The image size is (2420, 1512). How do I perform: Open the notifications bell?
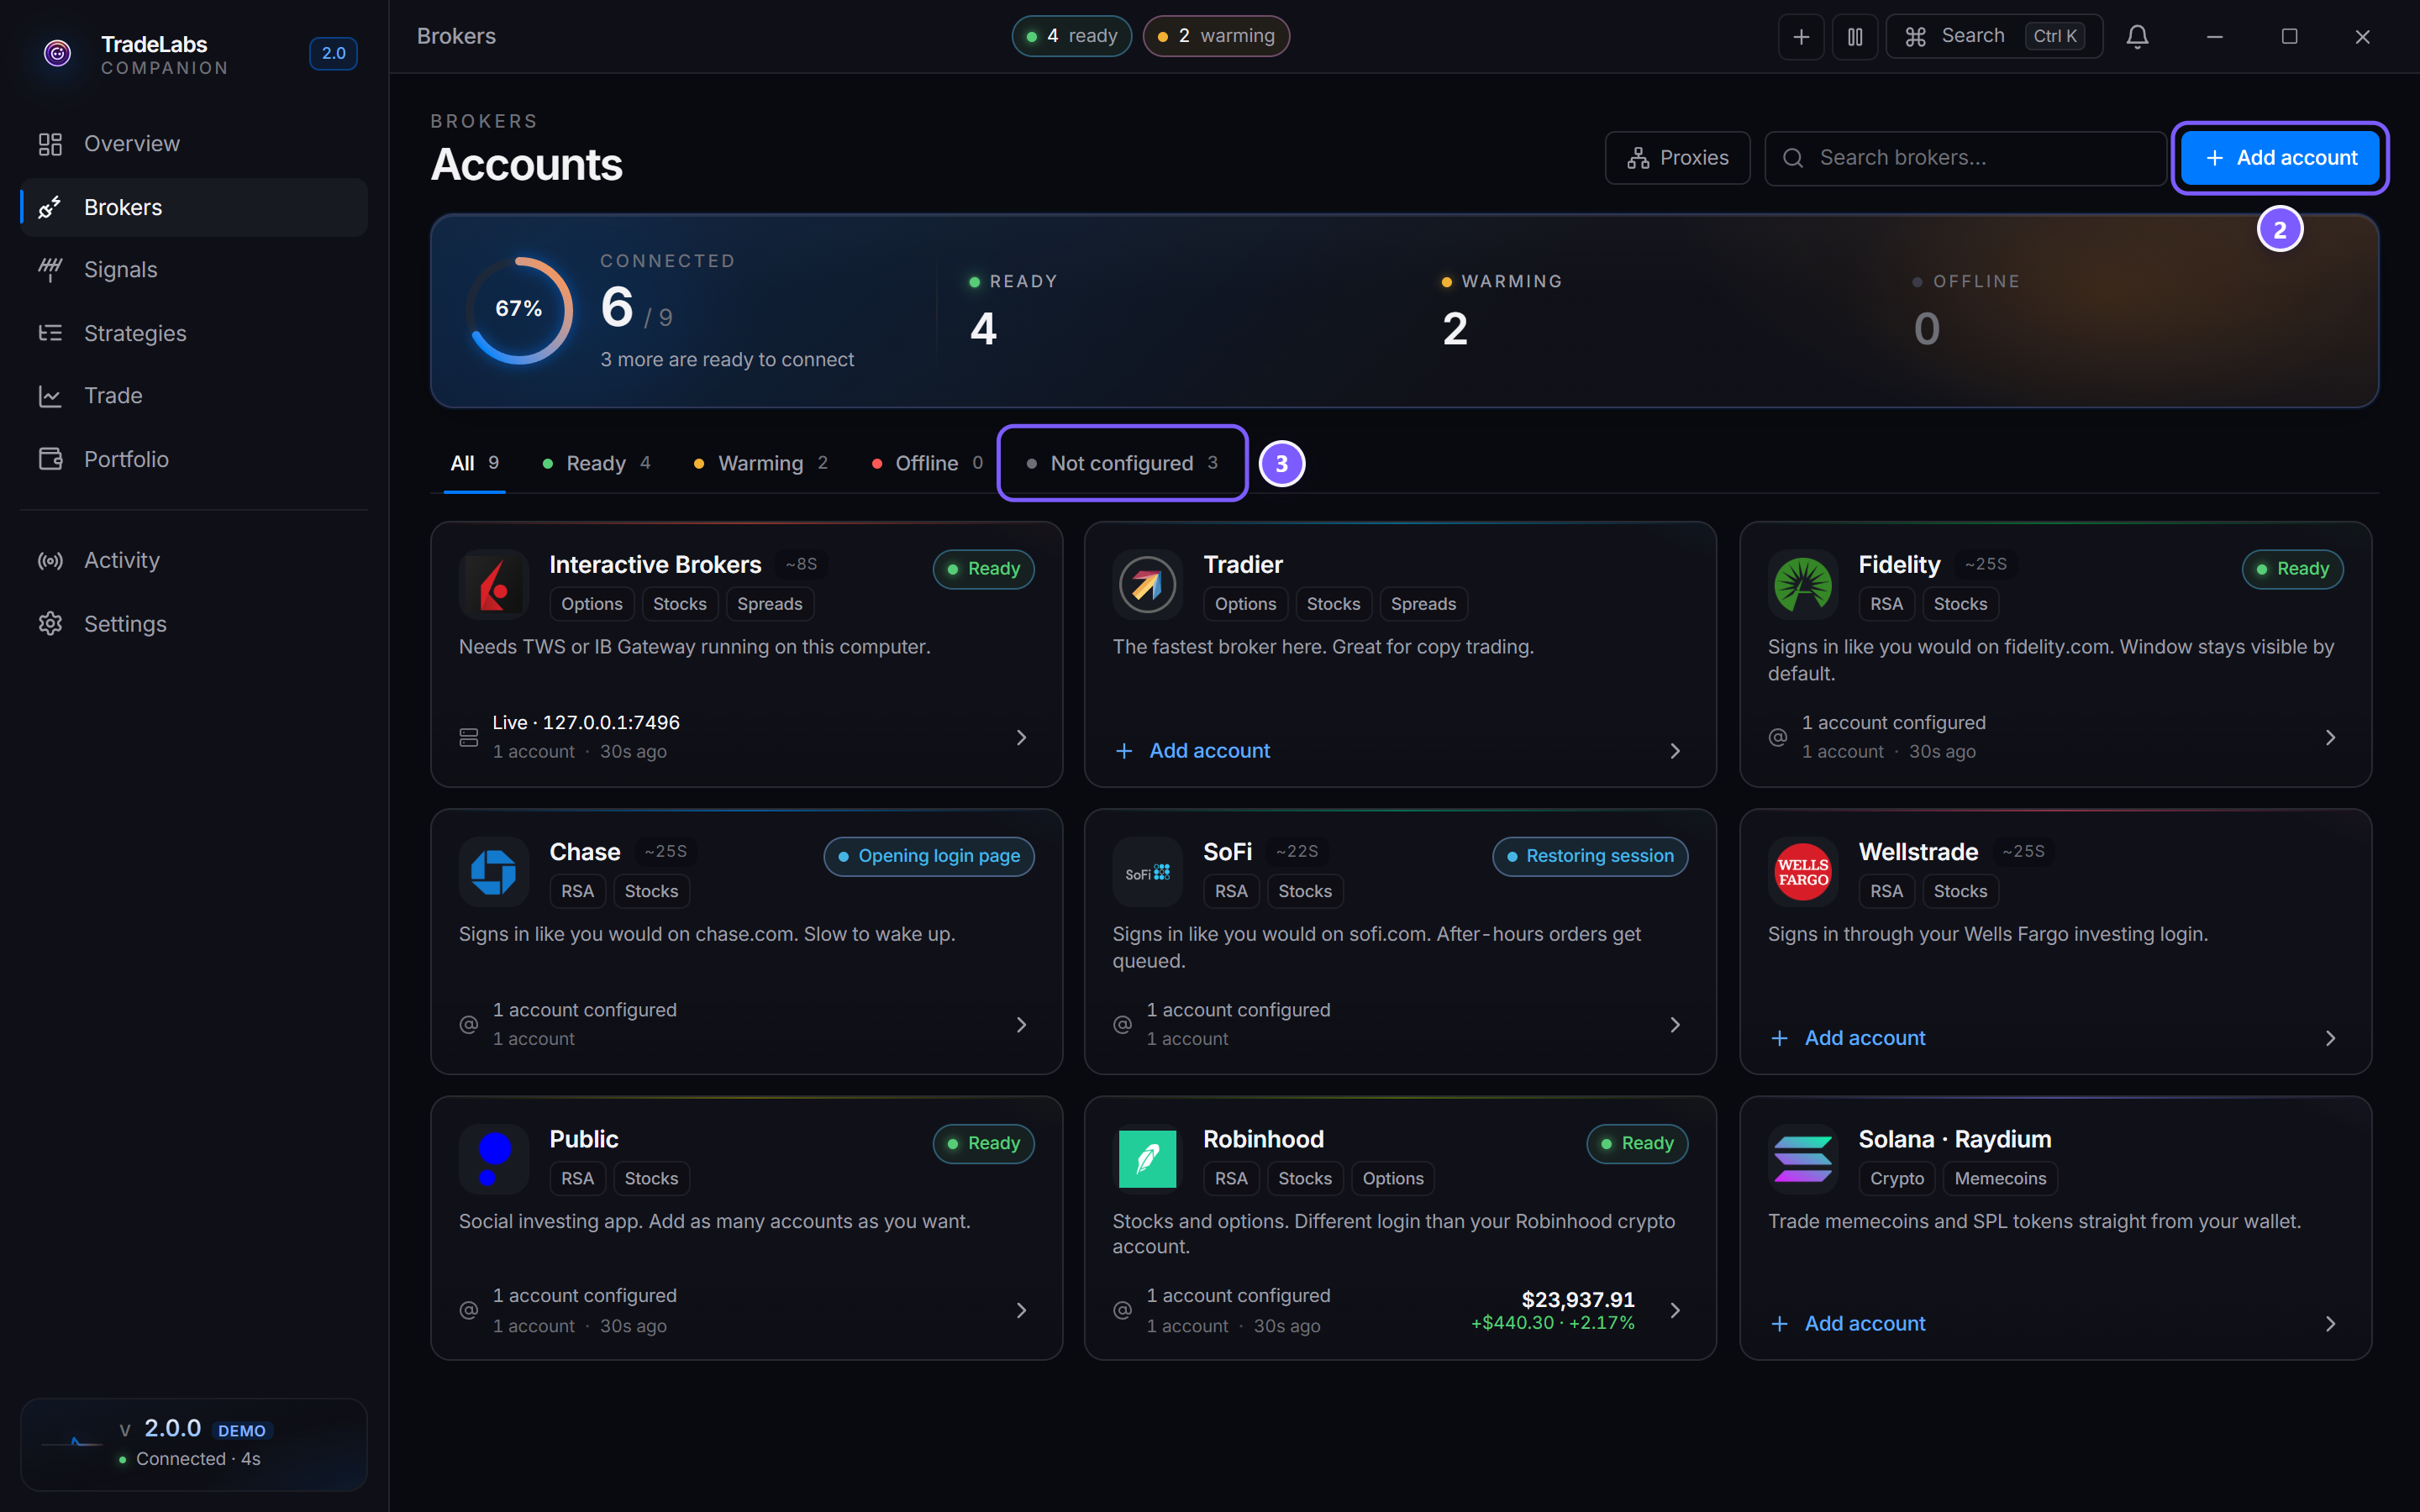2137,37
